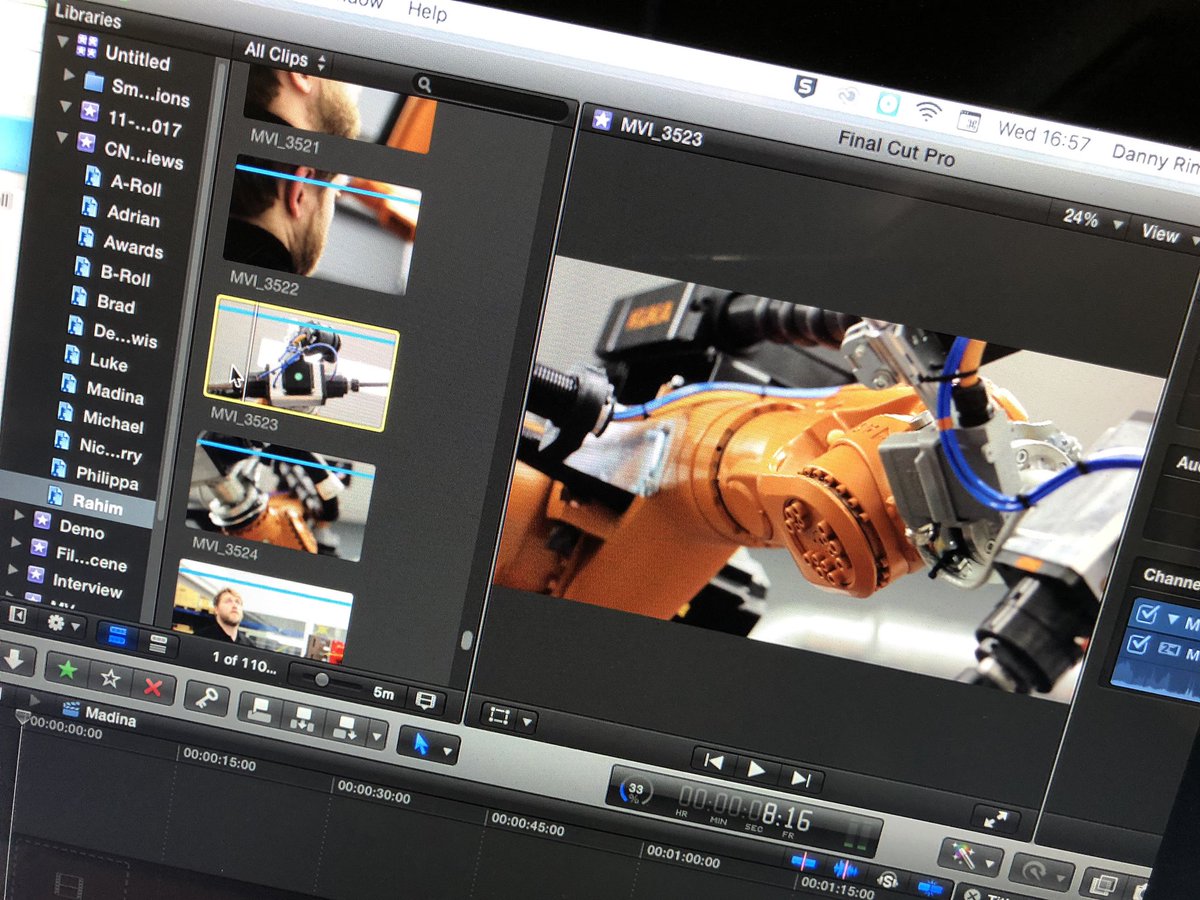Click the Wed 16:57 clock in menu bar

[x=1043, y=134]
